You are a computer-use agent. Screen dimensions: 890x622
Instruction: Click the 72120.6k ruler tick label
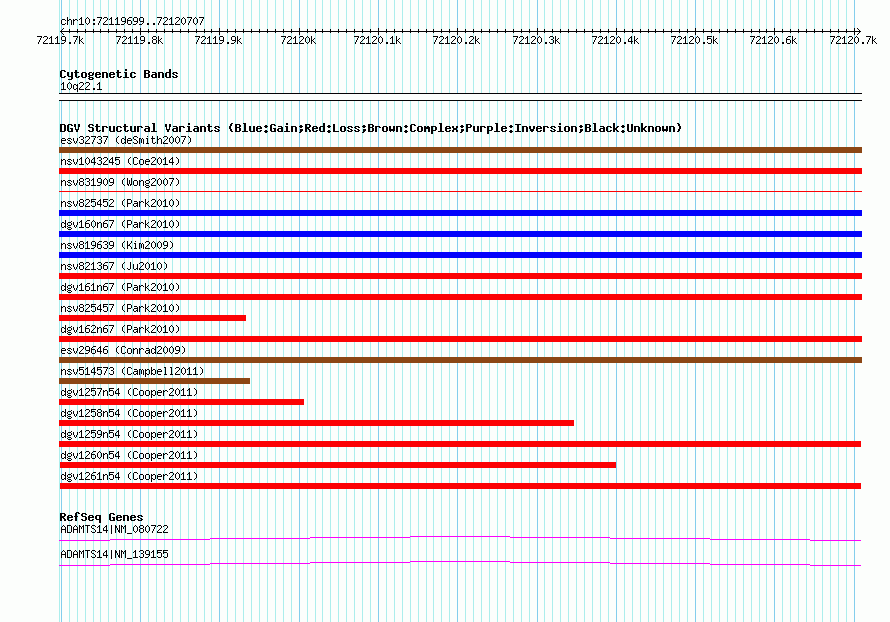pyautogui.click(x=773, y=40)
